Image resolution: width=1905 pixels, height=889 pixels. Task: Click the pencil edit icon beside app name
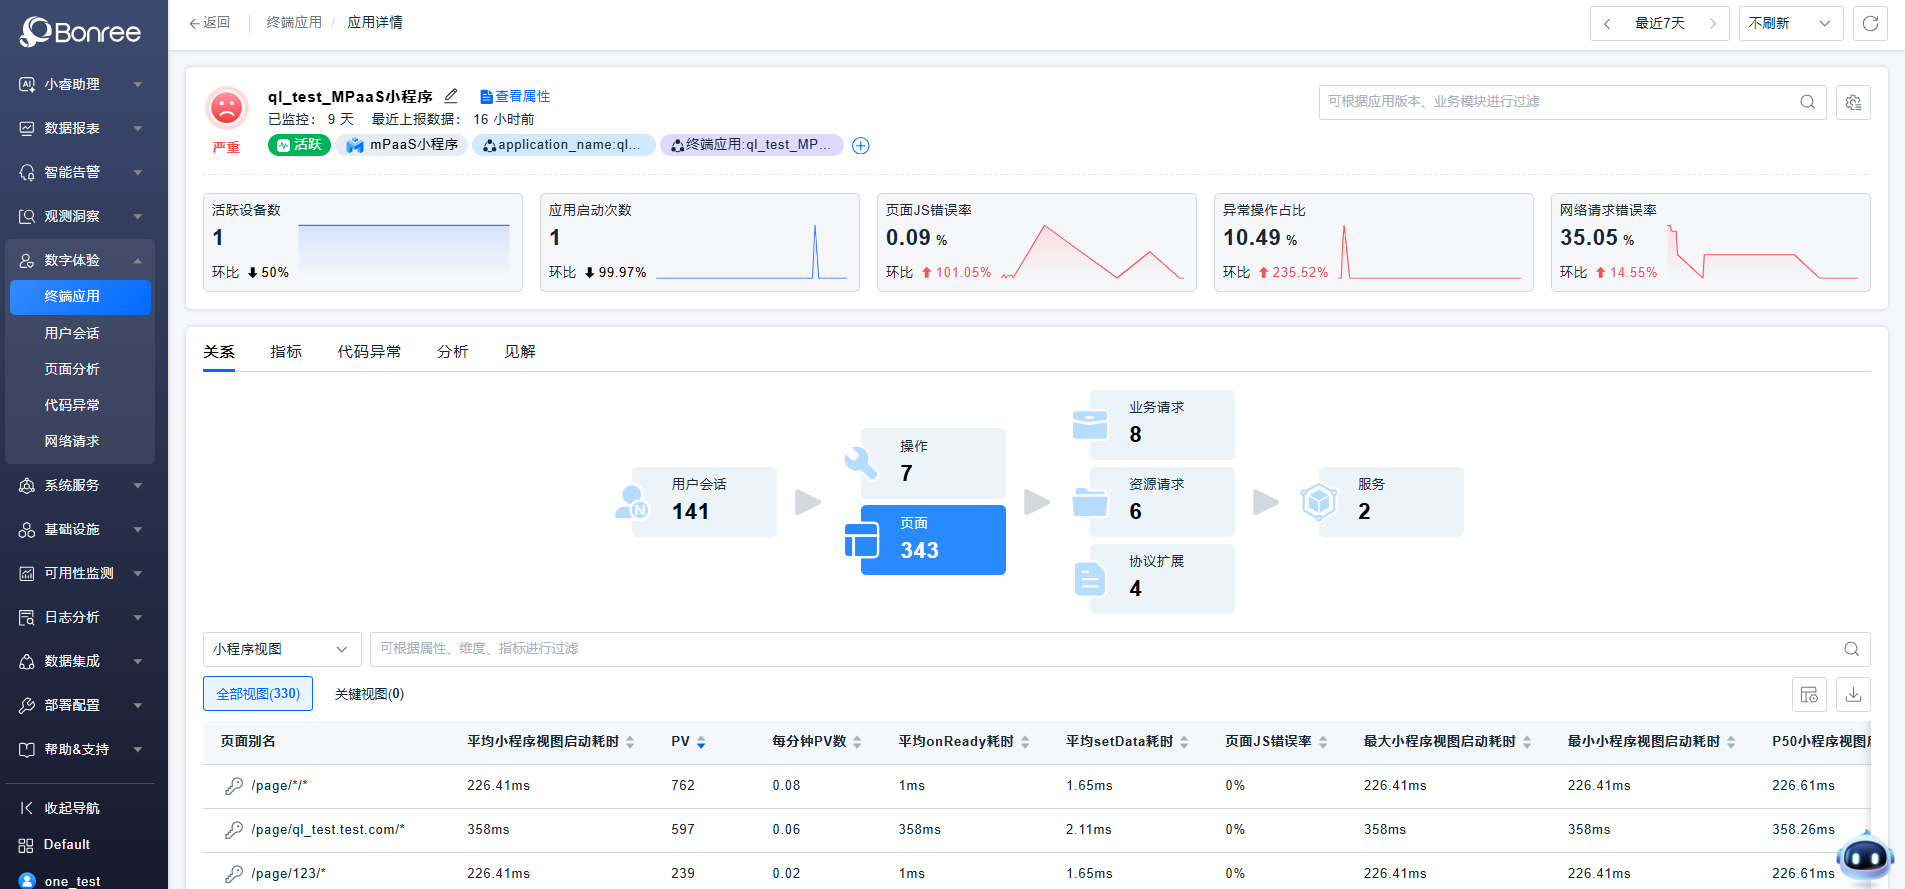[451, 96]
